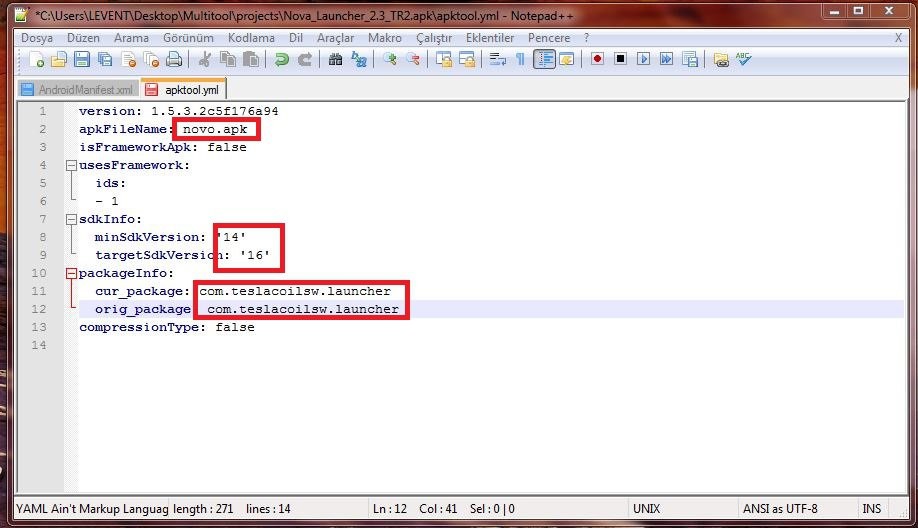
Task: Run macro multiple times icon
Action: (666, 59)
